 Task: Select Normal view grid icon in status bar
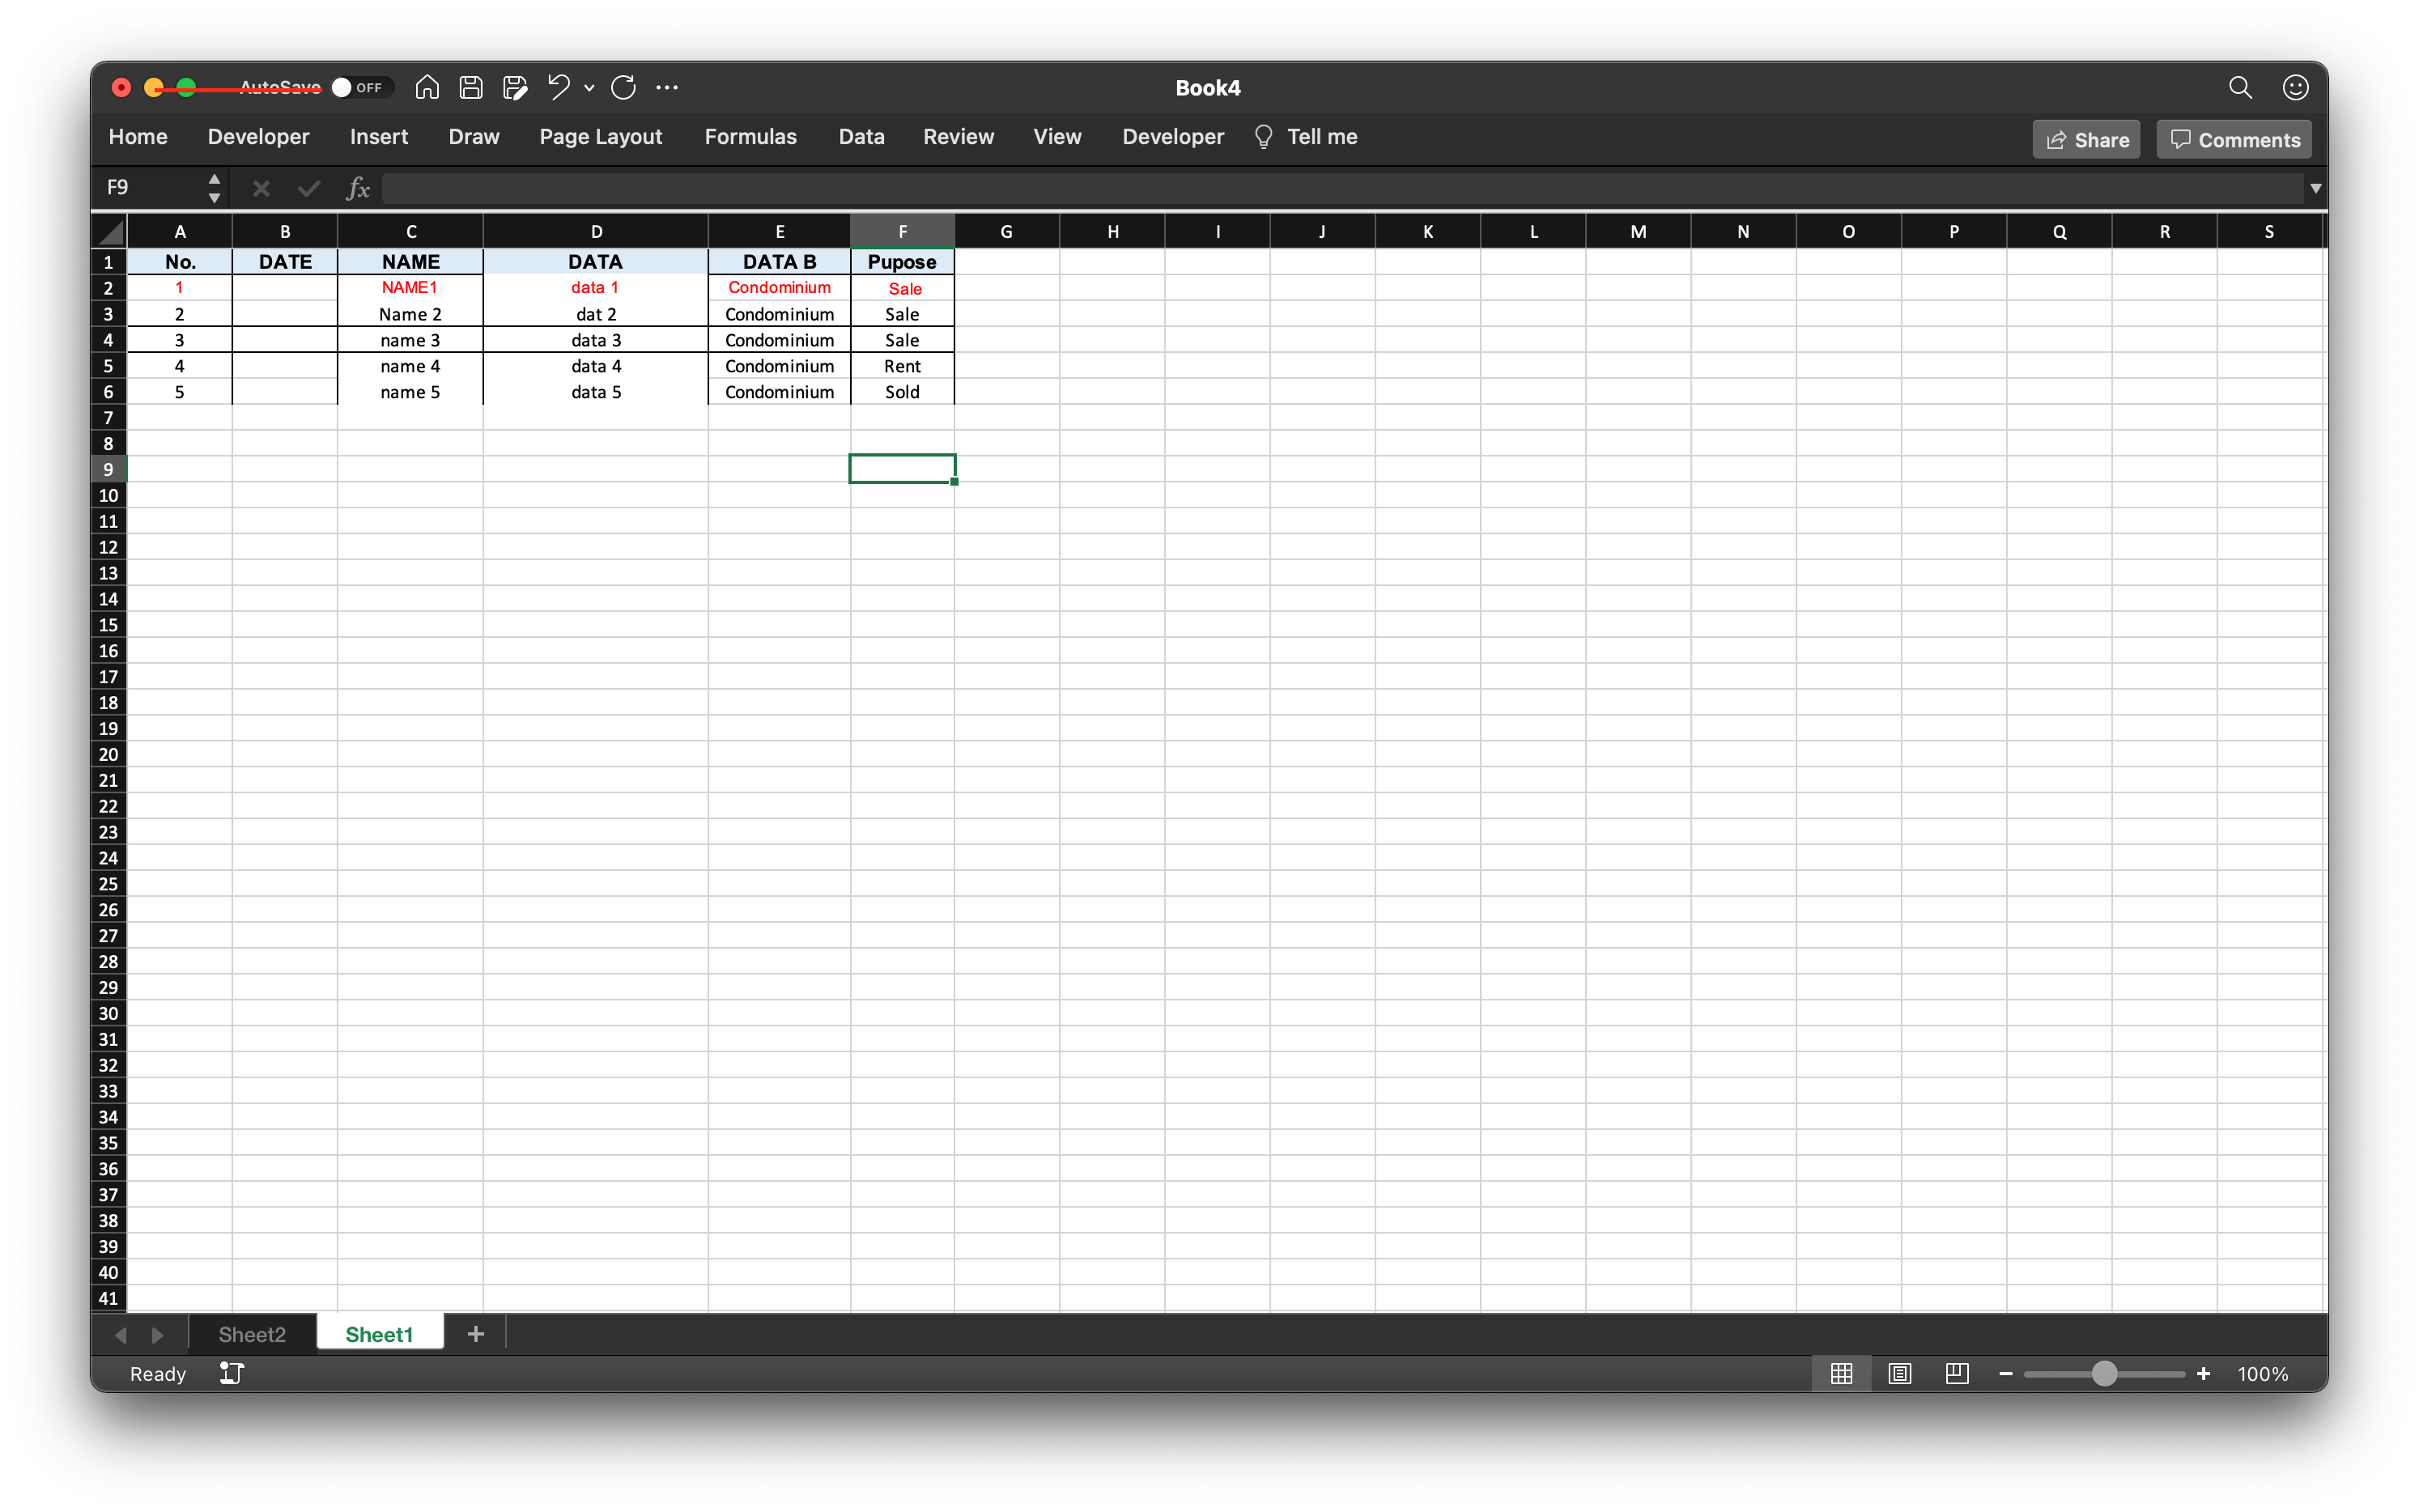click(x=1841, y=1373)
